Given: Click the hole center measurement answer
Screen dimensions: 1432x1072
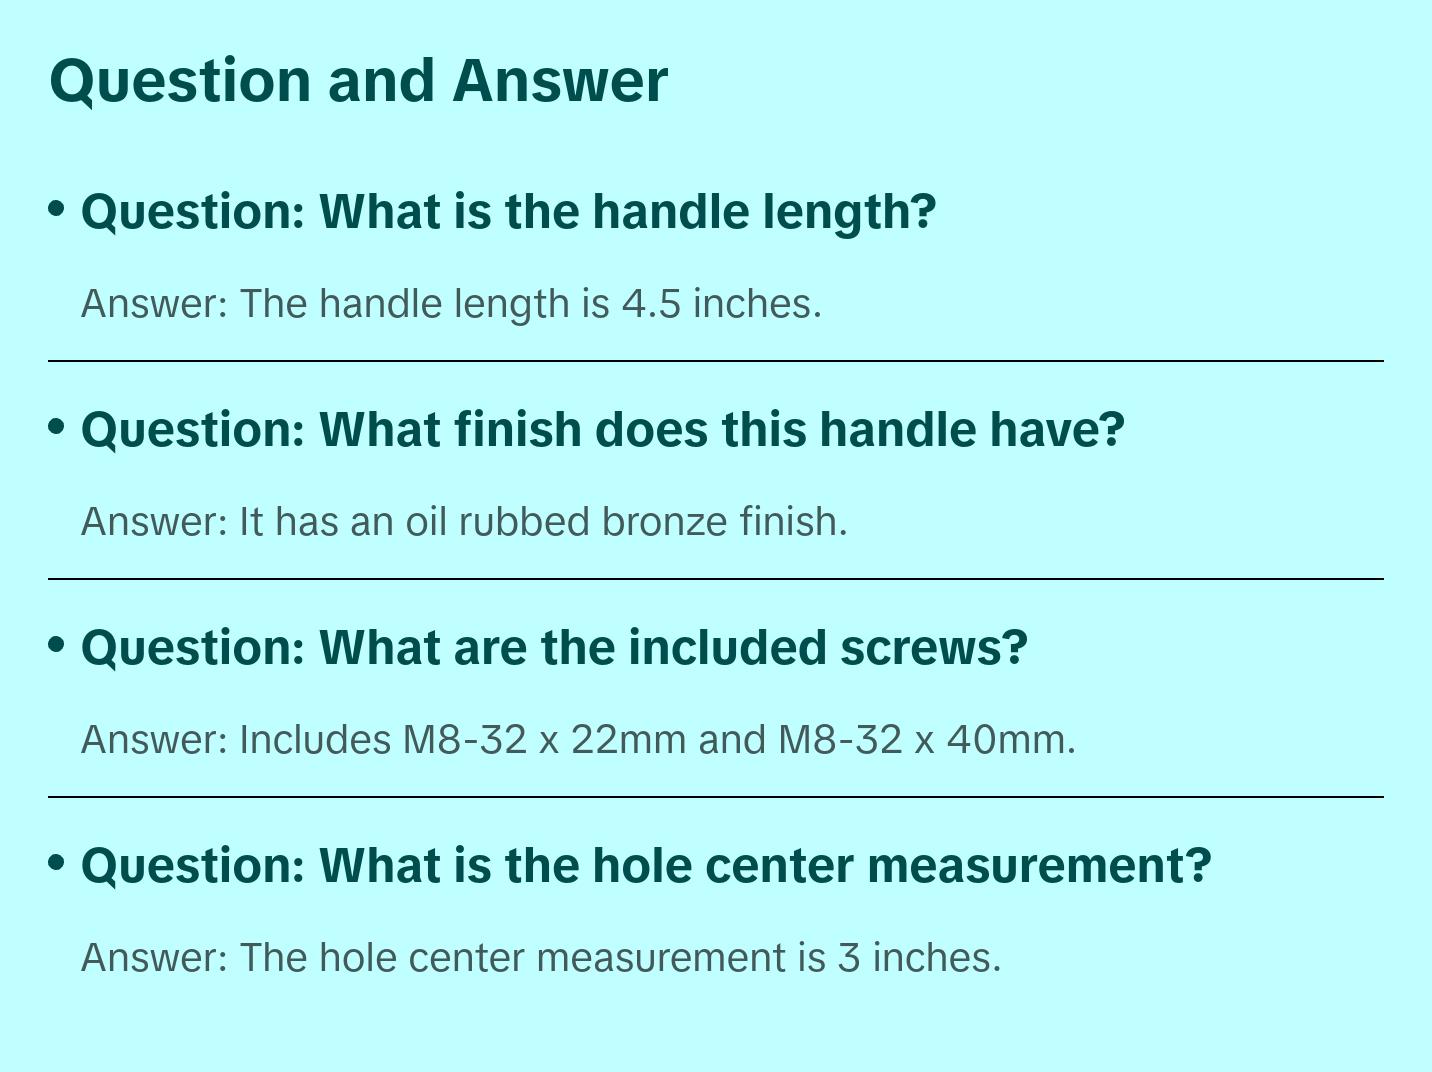Looking at the screenshot, I should coord(540,958).
